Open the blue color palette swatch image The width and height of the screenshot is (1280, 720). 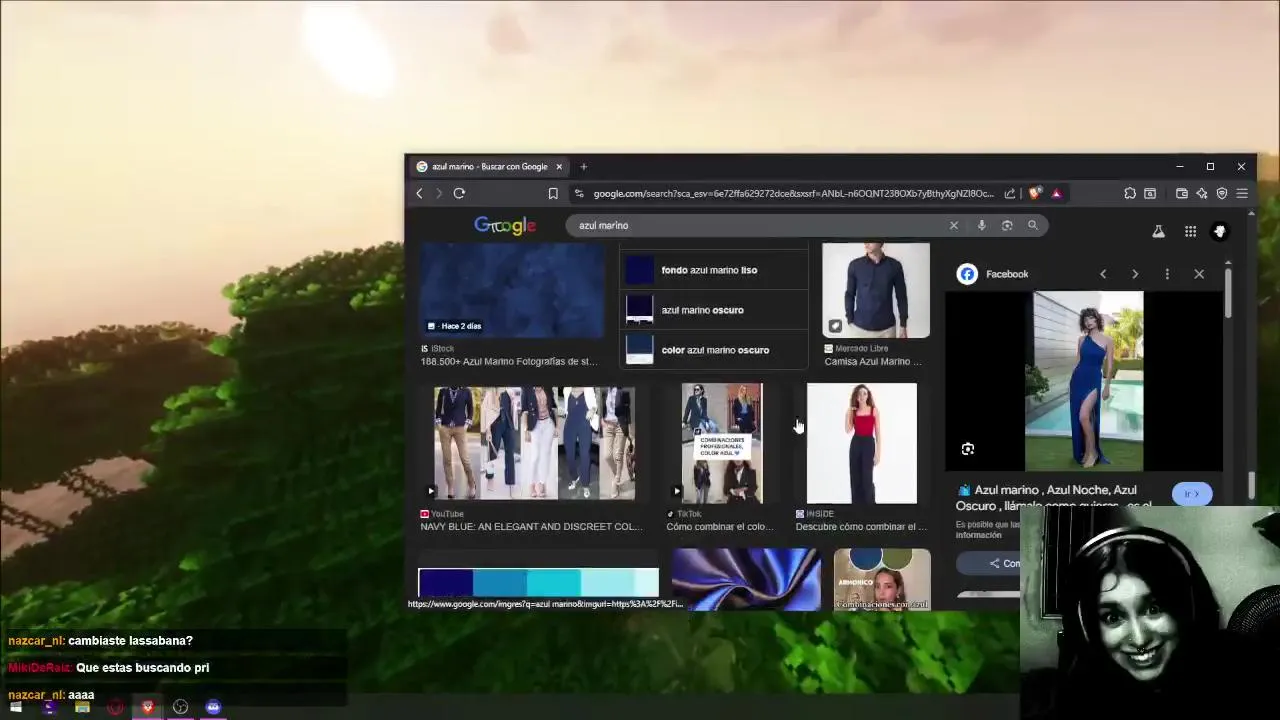[539, 582]
